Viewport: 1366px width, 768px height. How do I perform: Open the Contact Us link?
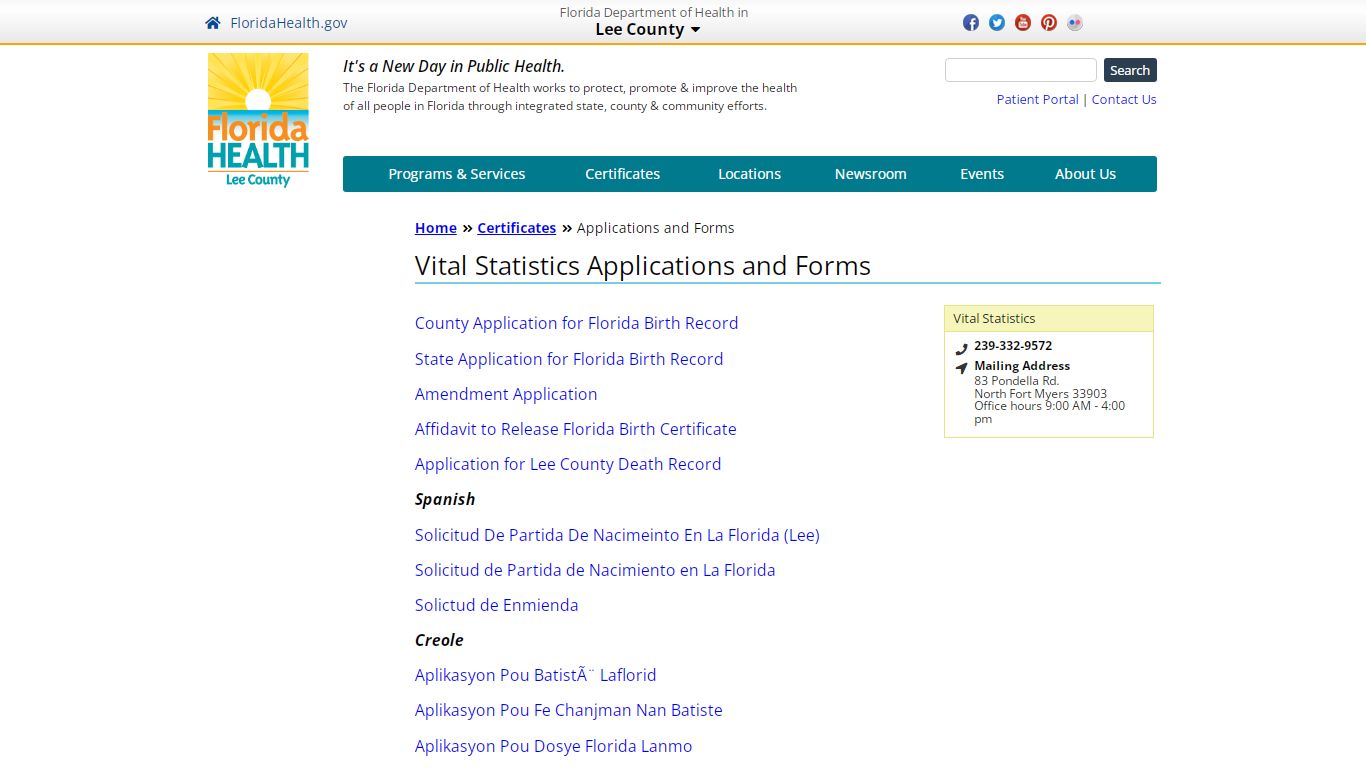click(x=1124, y=99)
